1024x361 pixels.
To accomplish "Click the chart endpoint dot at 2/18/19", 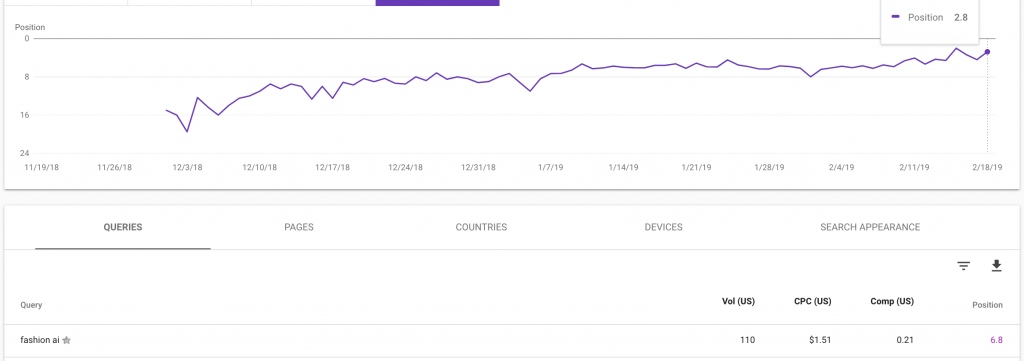I will [x=987, y=52].
